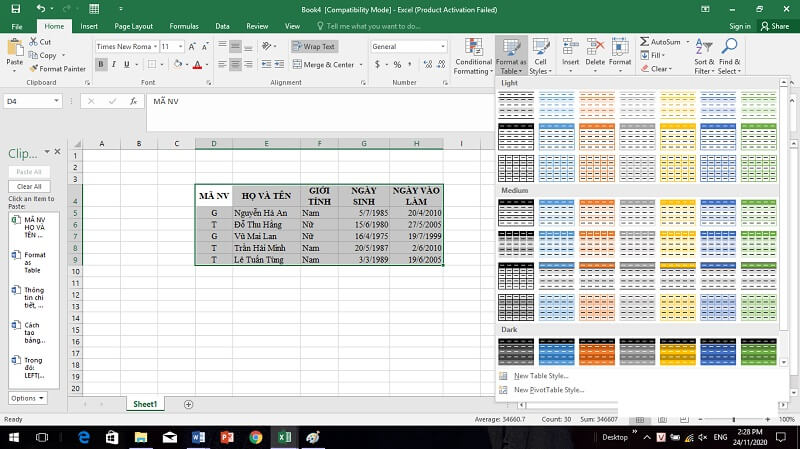Toggle Italic formatting

[x=115, y=65]
